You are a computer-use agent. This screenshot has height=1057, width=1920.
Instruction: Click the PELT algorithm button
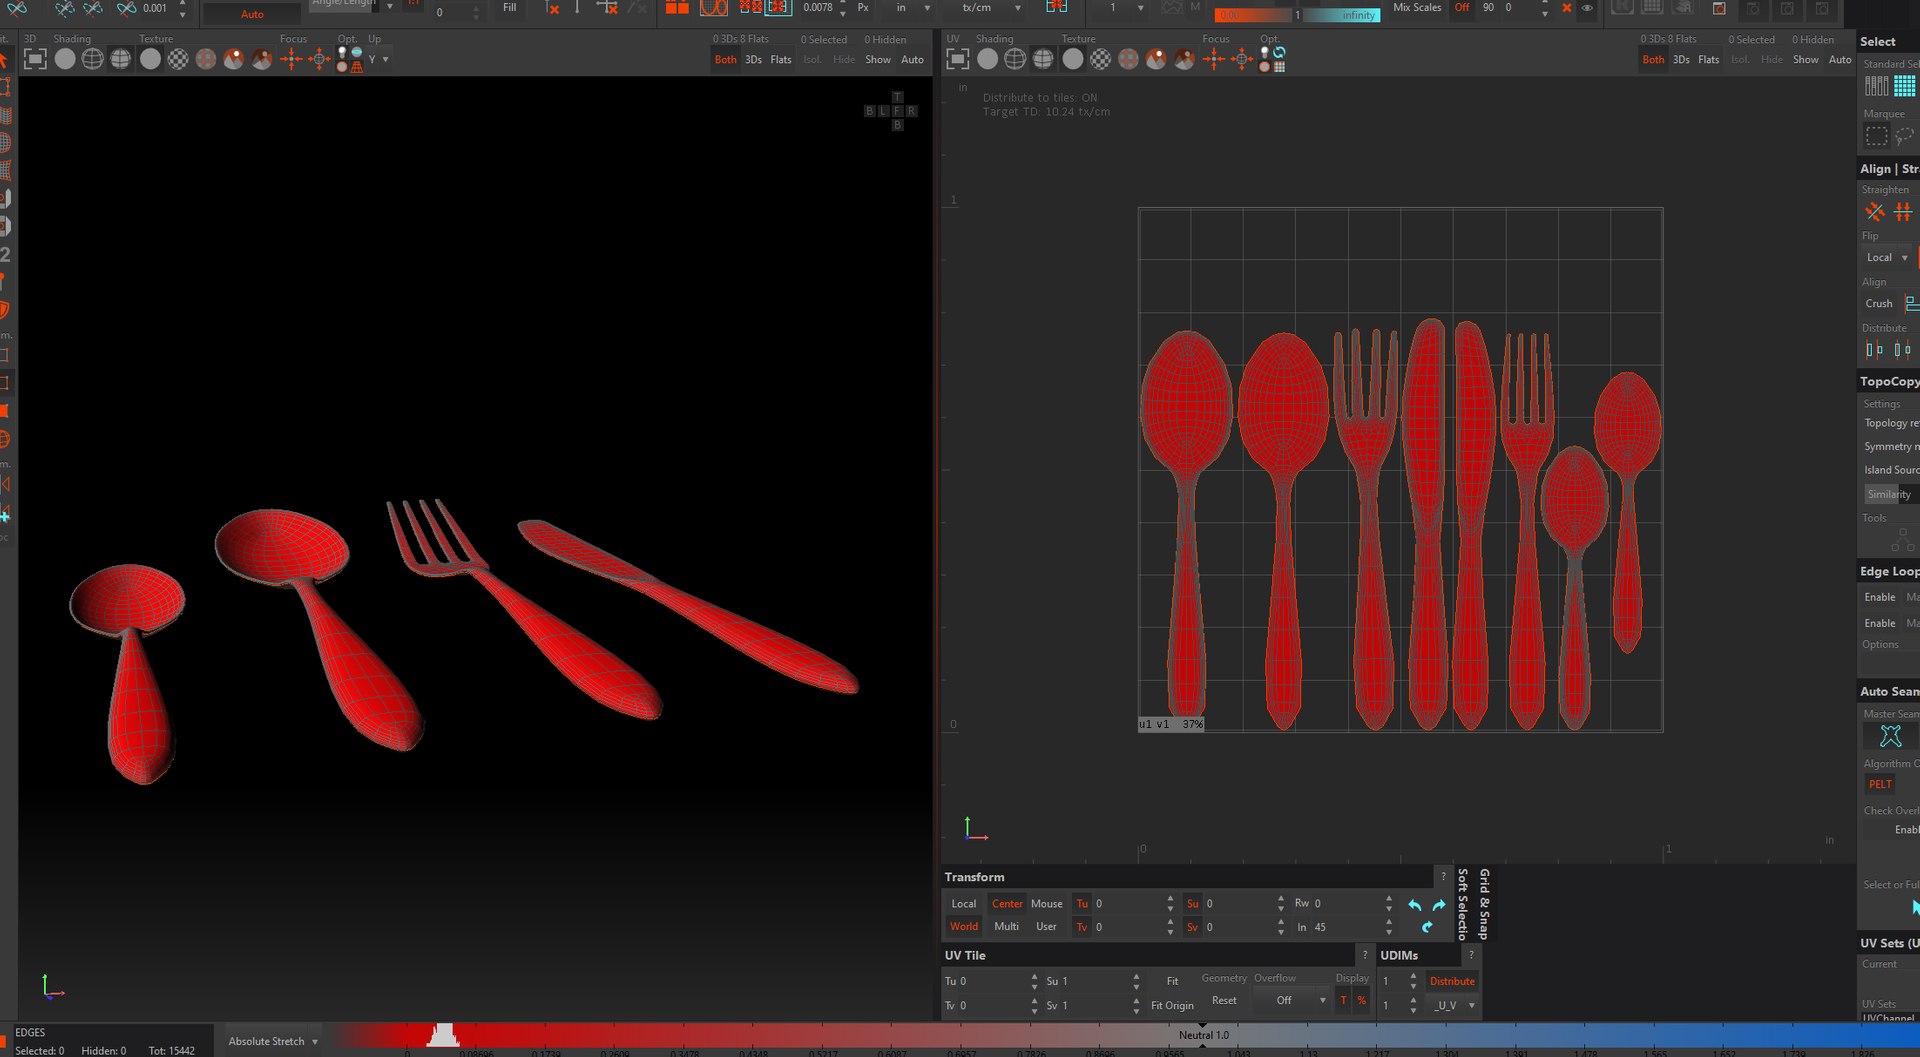[1880, 785]
